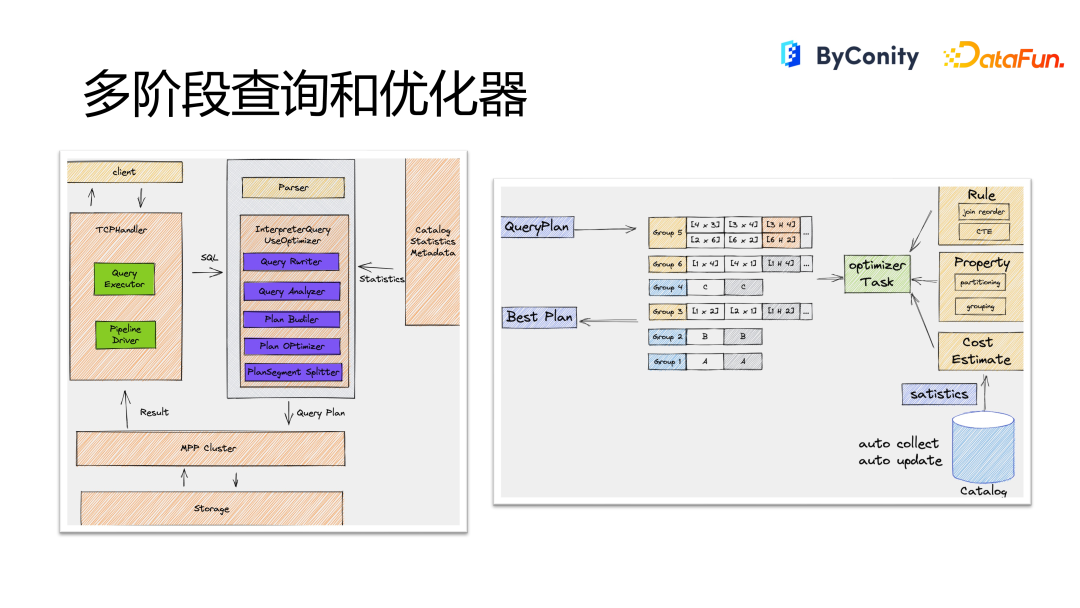This screenshot has width=1080, height=608.
Task: Select the blue satistics box
Action: [939, 395]
